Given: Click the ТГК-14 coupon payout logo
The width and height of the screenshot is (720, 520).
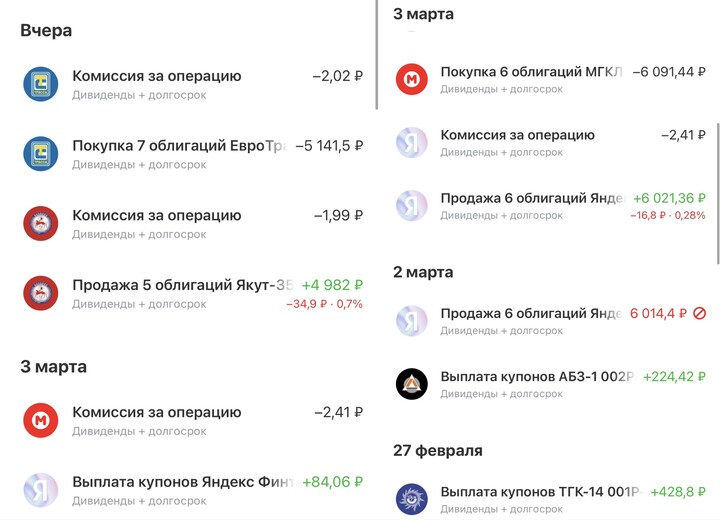Looking at the screenshot, I should pos(411,499).
